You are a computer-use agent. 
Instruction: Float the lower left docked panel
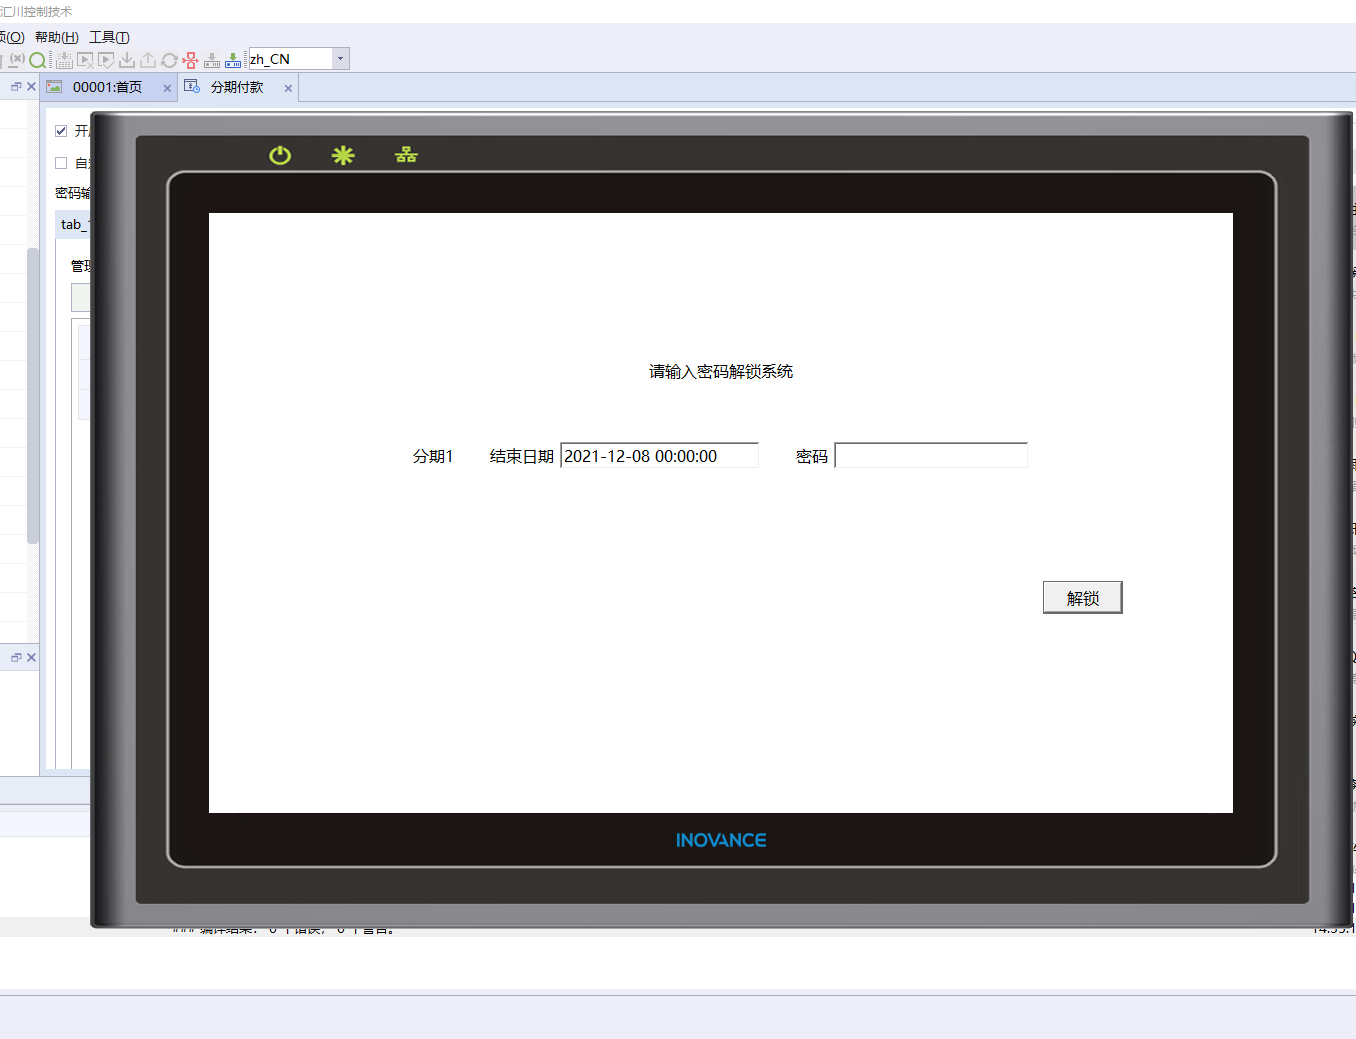click(x=16, y=657)
